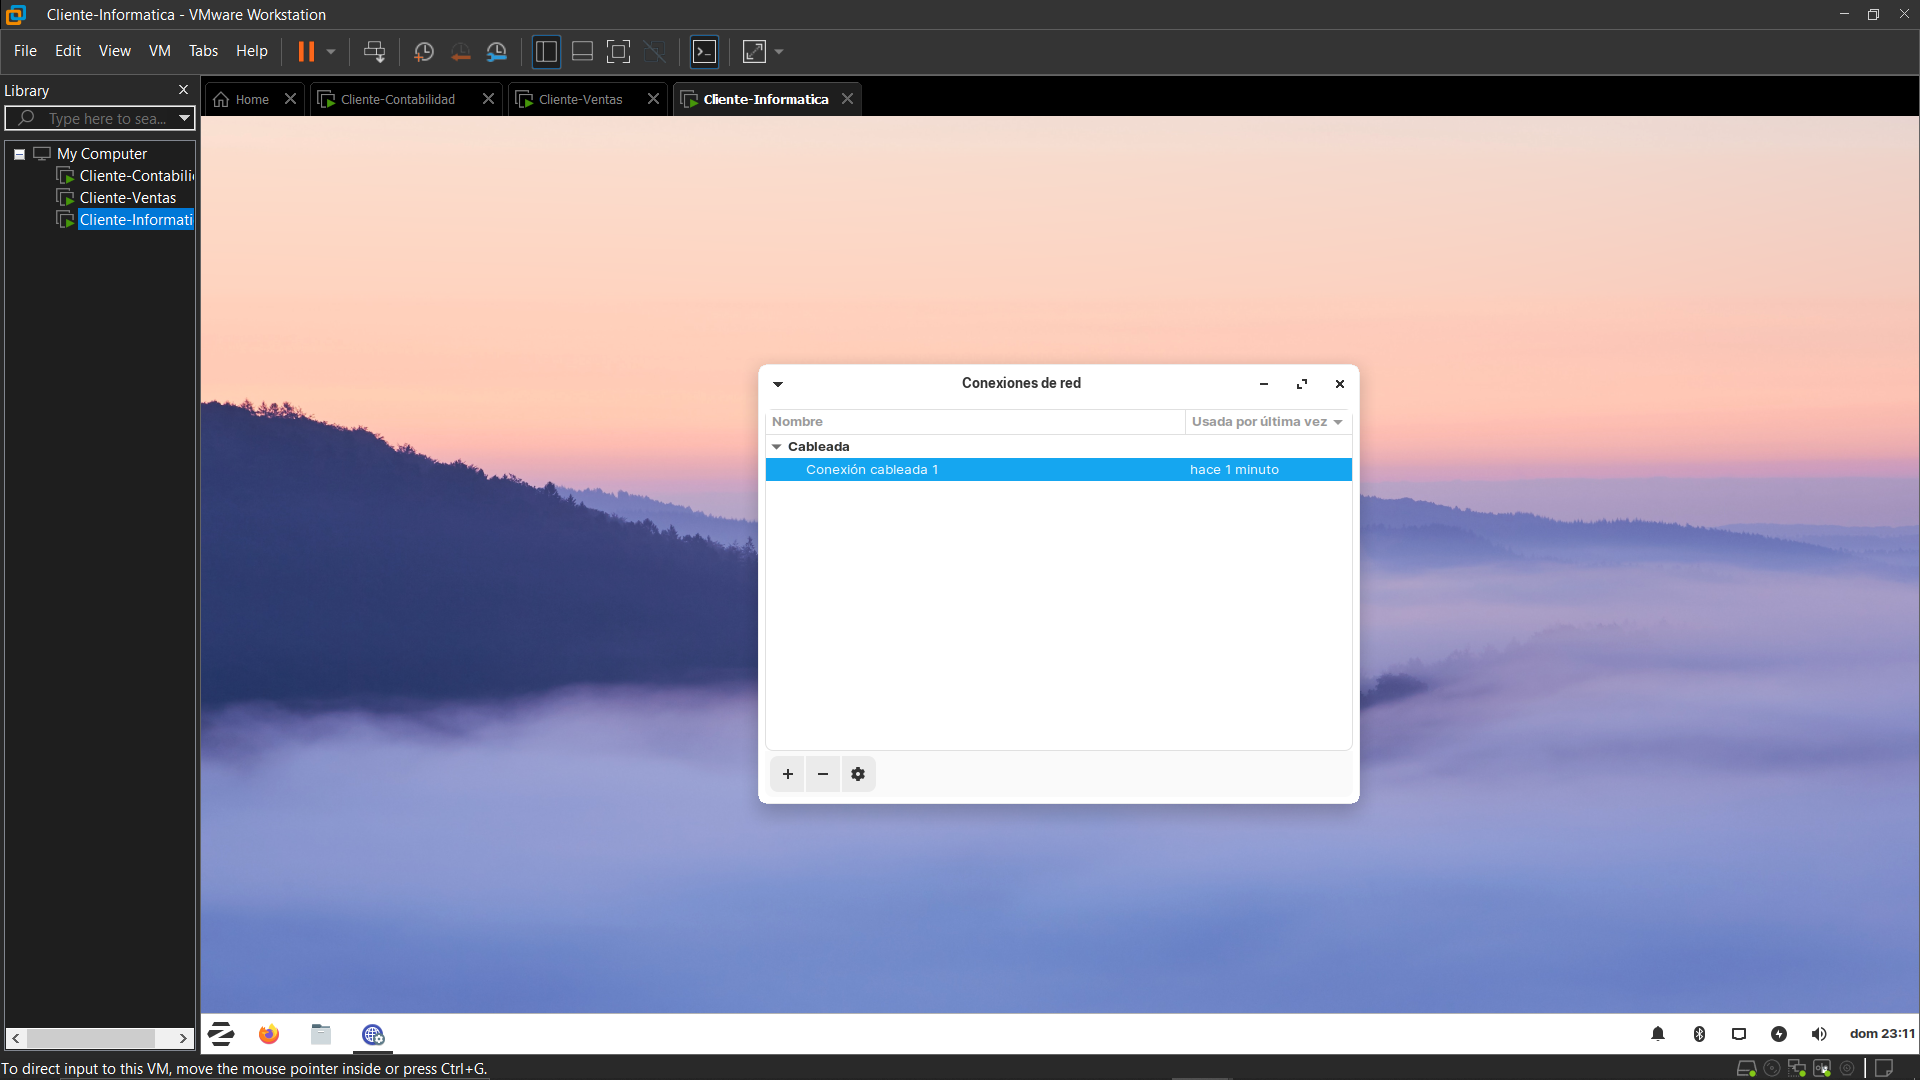
Task: Open the VM menu
Action: point(159,51)
